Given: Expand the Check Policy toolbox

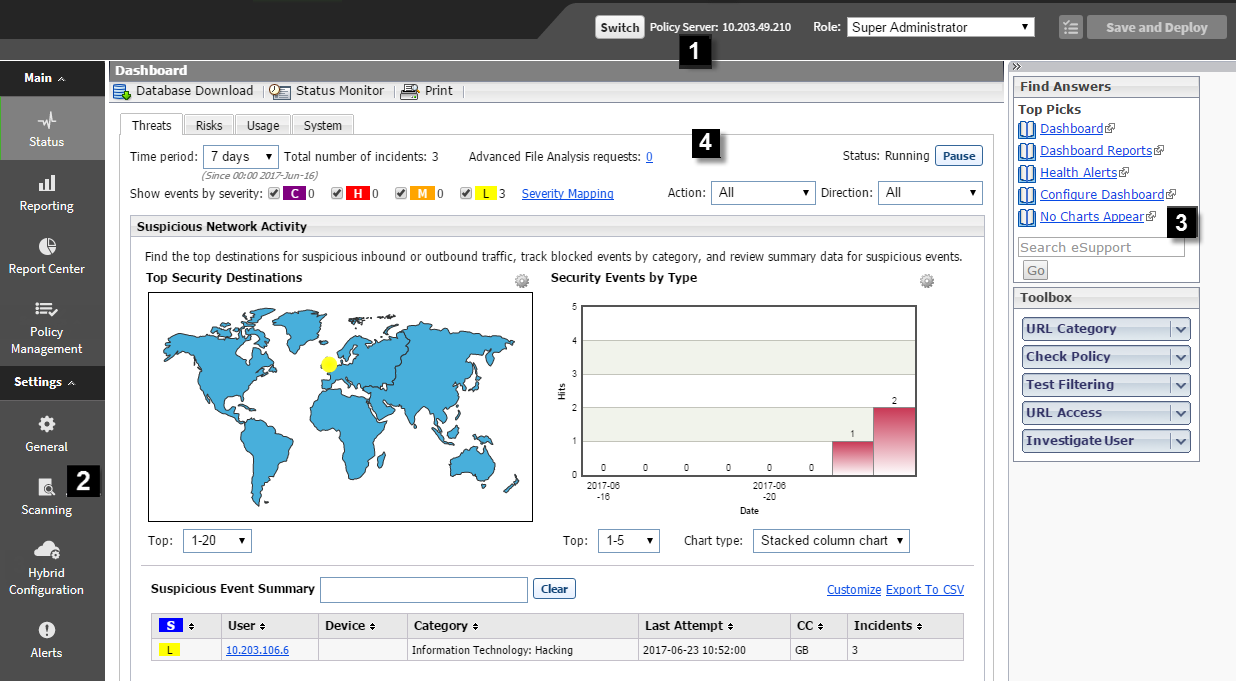Looking at the screenshot, I should click(1181, 357).
